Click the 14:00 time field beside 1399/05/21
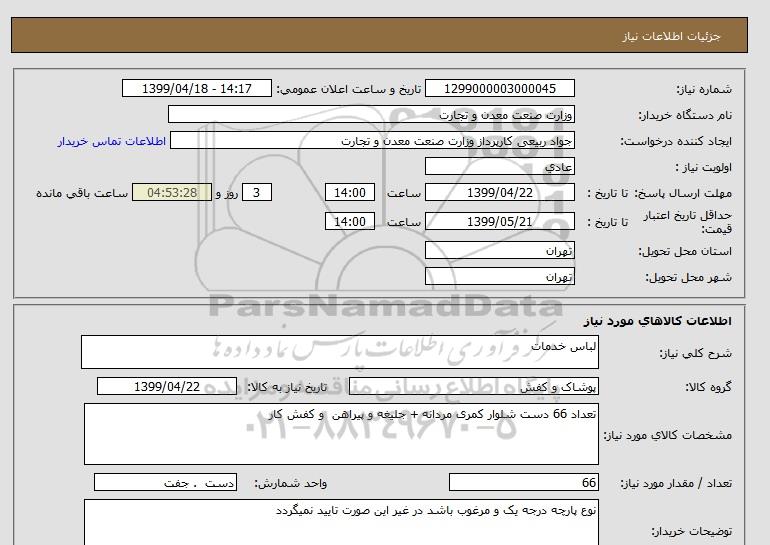Screen dimensions: 770x545 click(350, 221)
